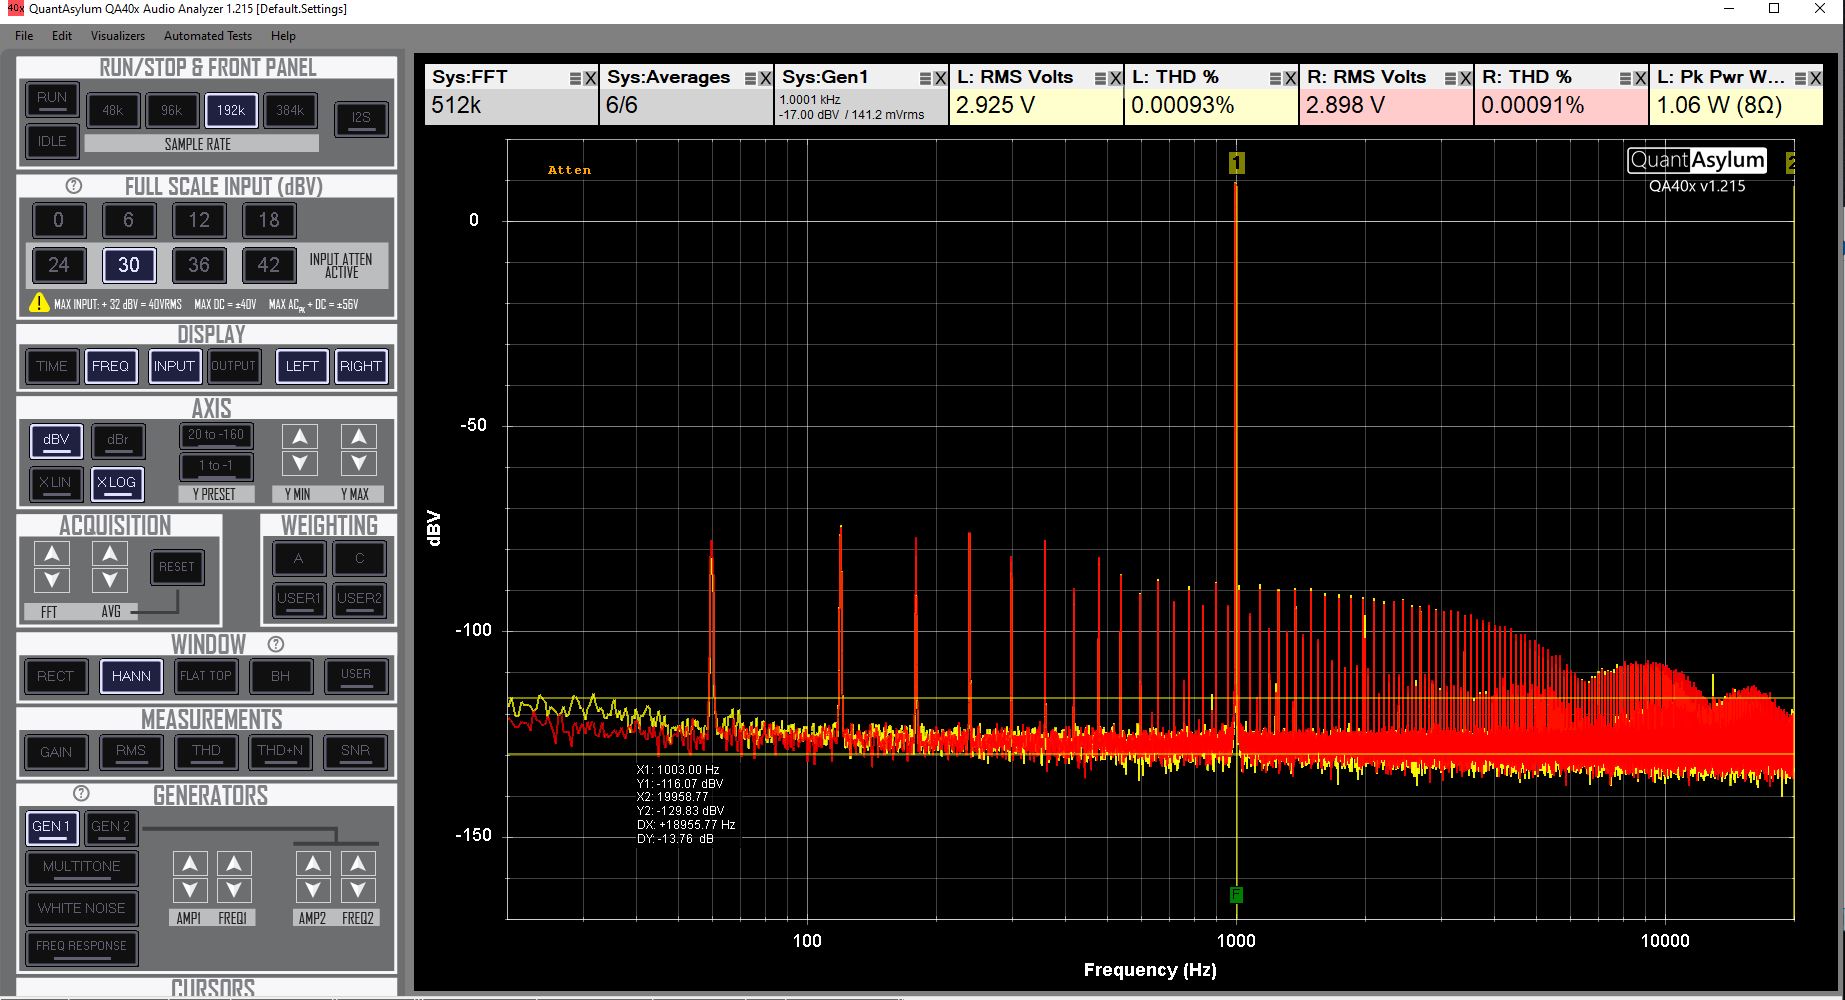Viewport: 1845px width, 1000px height.
Task: Expand the L: Pk Pwr tile menu
Action: pos(1800,78)
